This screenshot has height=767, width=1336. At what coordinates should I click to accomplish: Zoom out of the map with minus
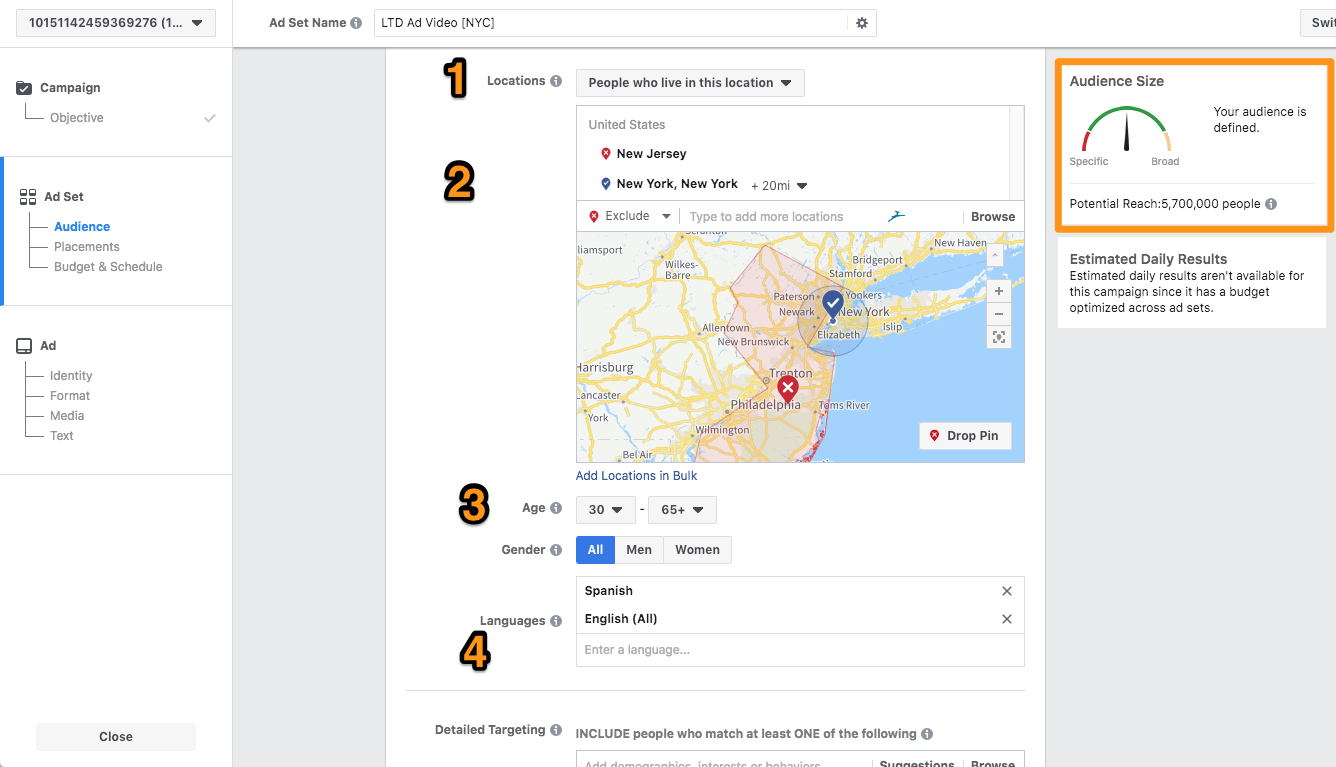click(x=998, y=314)
